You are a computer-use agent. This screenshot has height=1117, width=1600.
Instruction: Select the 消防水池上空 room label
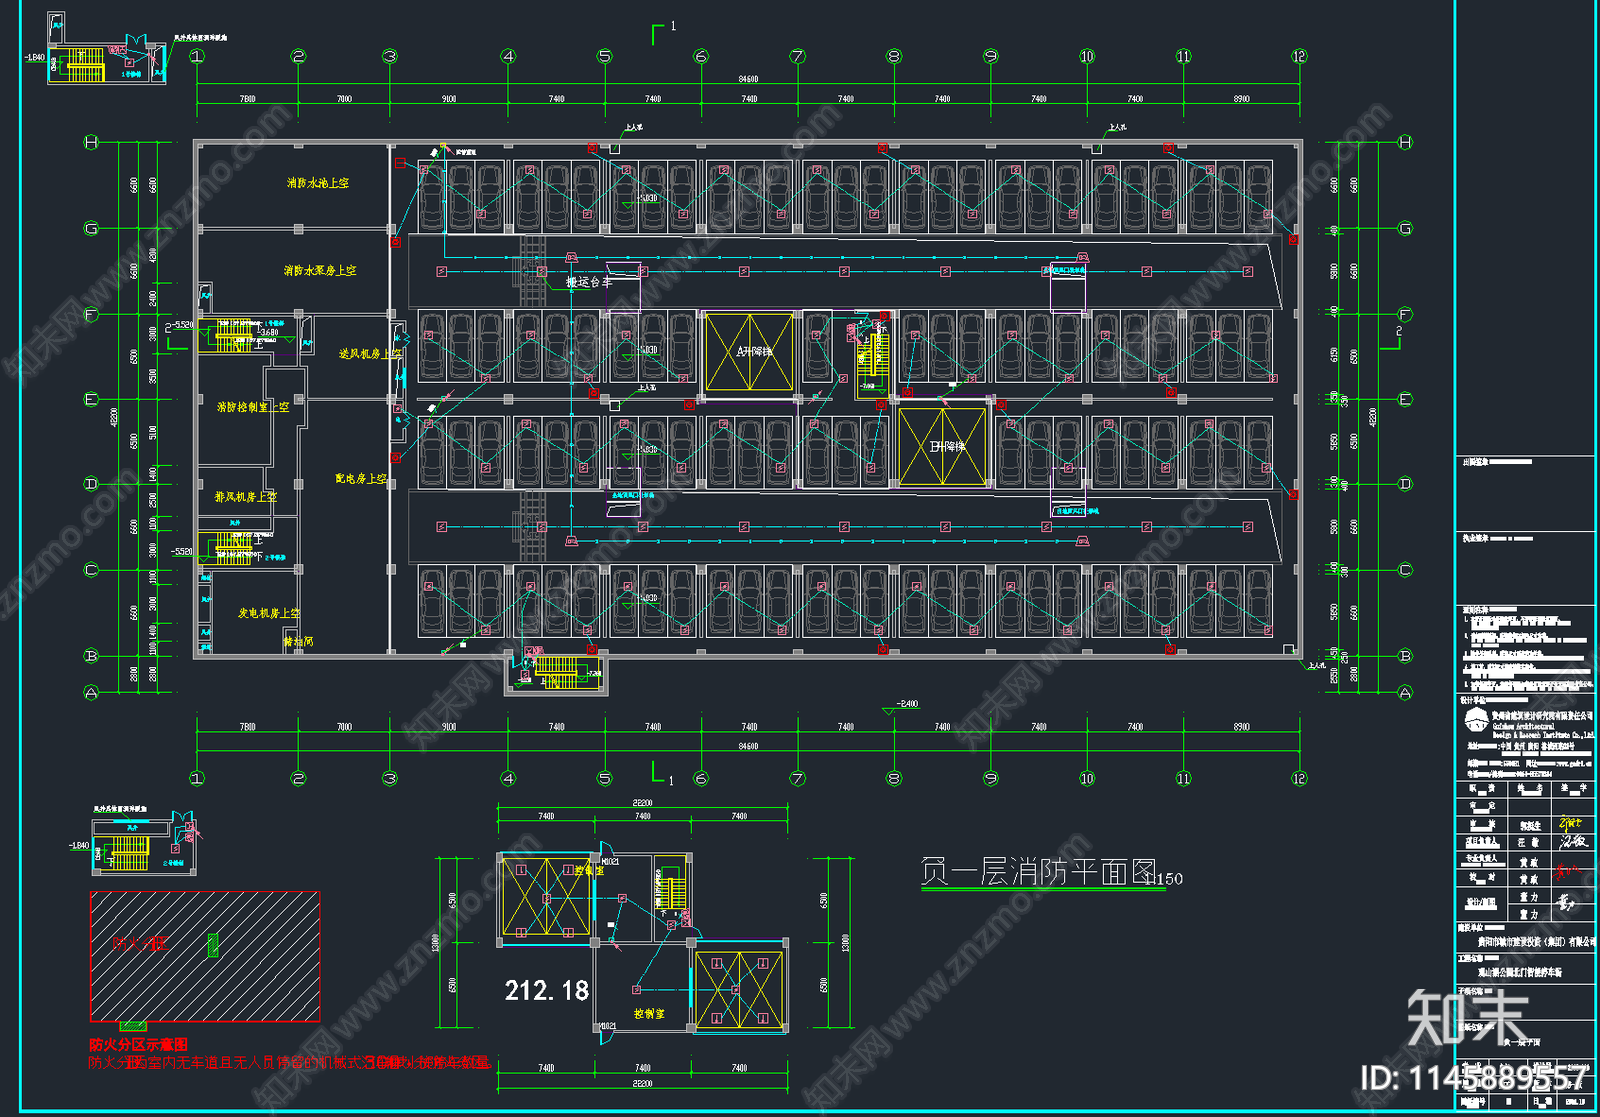click(x=318, y=183)
